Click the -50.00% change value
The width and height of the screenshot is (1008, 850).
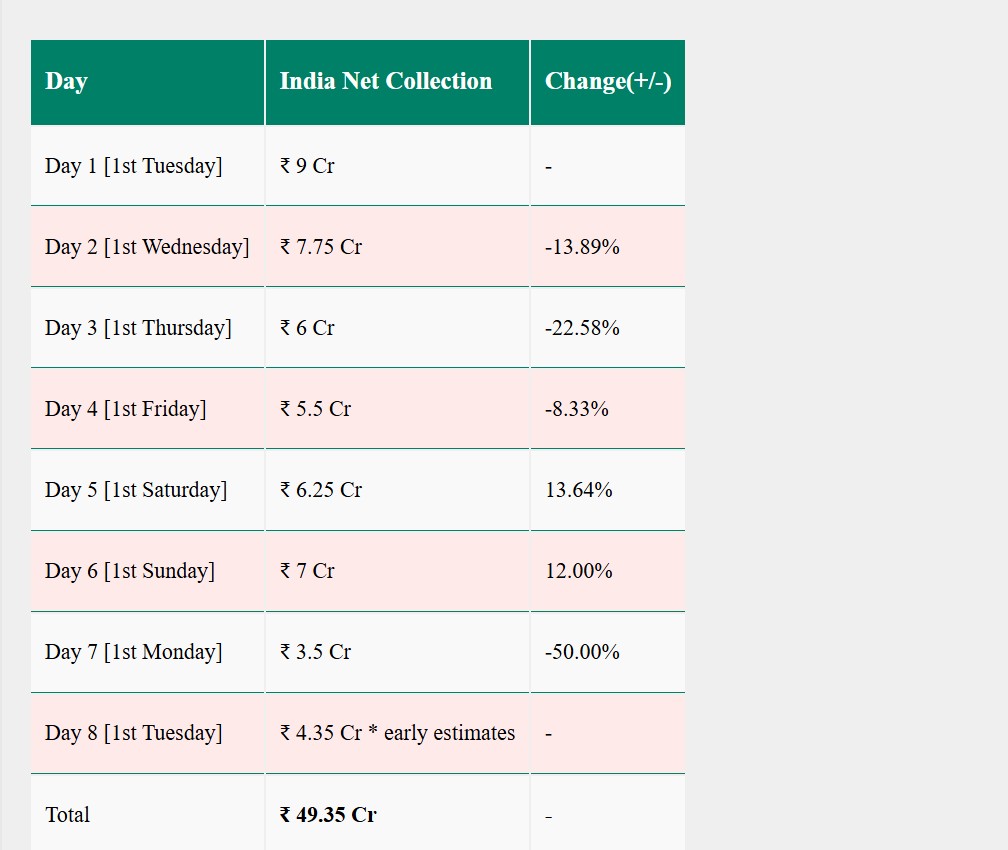pos(582,652)
